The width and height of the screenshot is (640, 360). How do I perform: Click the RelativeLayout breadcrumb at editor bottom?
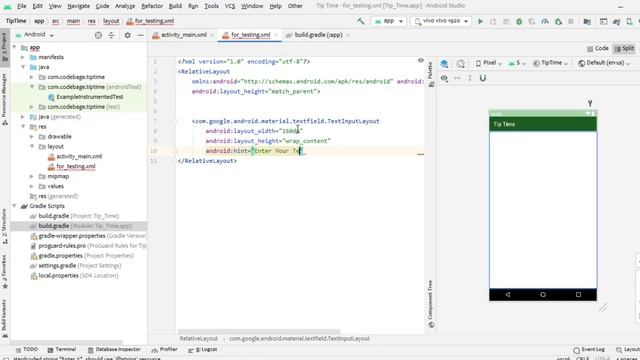point(199,339)
